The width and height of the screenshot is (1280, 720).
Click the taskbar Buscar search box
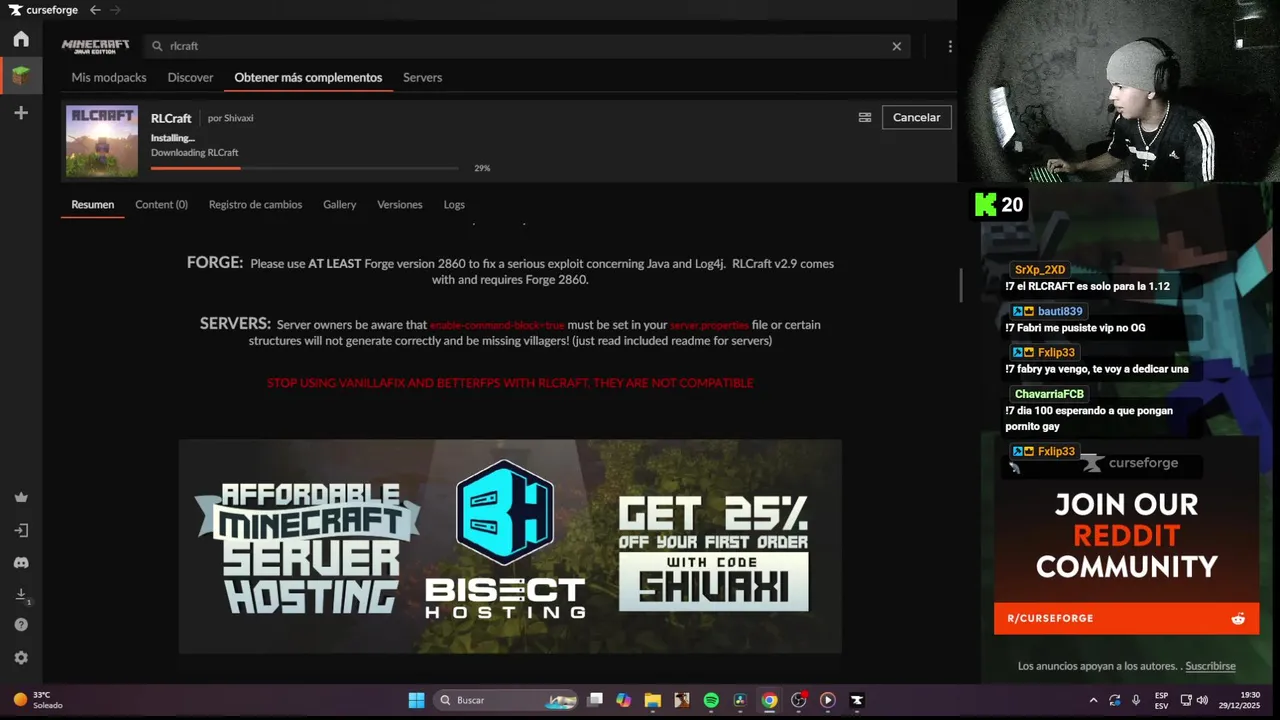click(507, 700)
